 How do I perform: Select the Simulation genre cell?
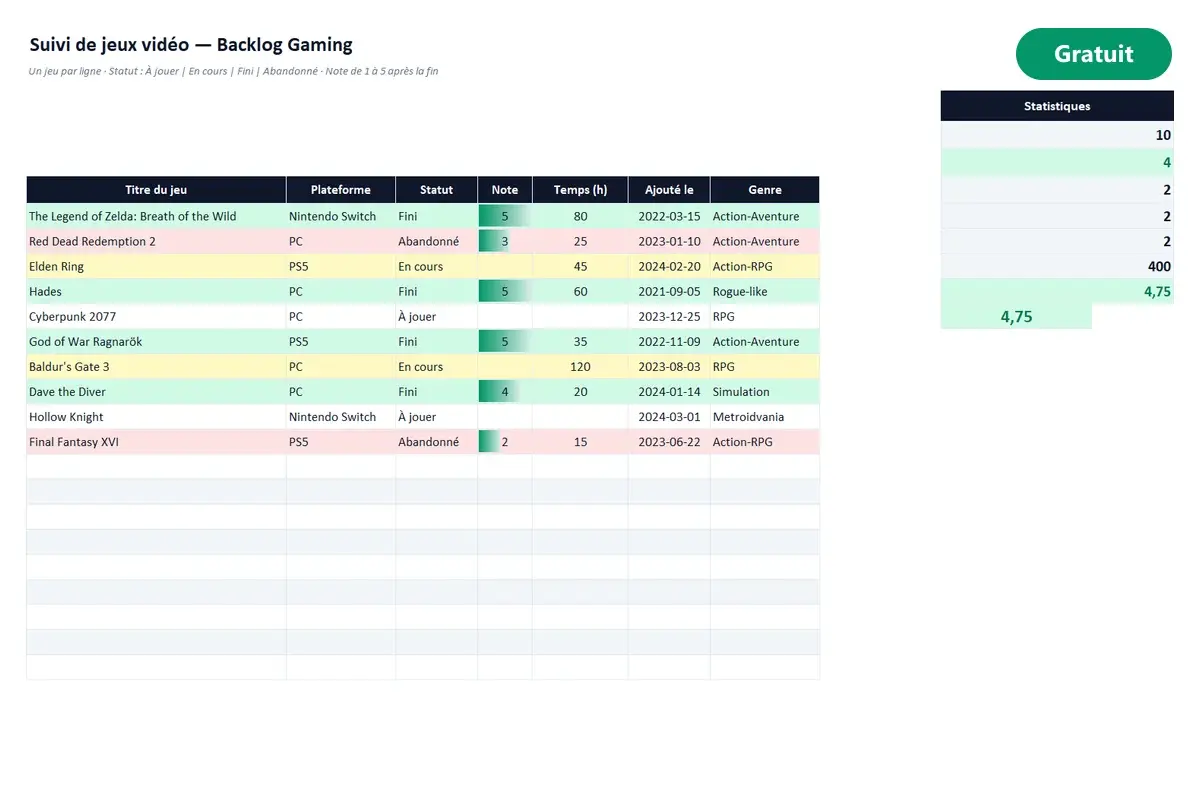pyautogui.click(x=765, y=392)
